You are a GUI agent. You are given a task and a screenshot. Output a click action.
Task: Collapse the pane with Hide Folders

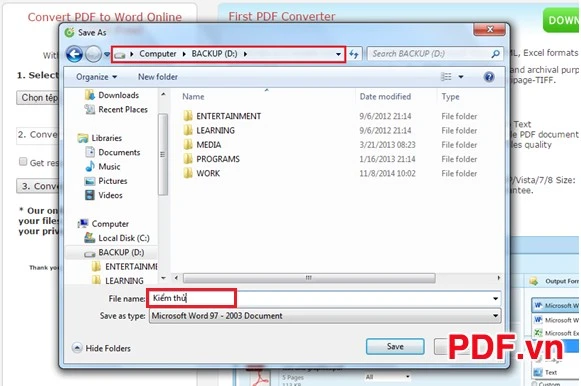(102, 348)
